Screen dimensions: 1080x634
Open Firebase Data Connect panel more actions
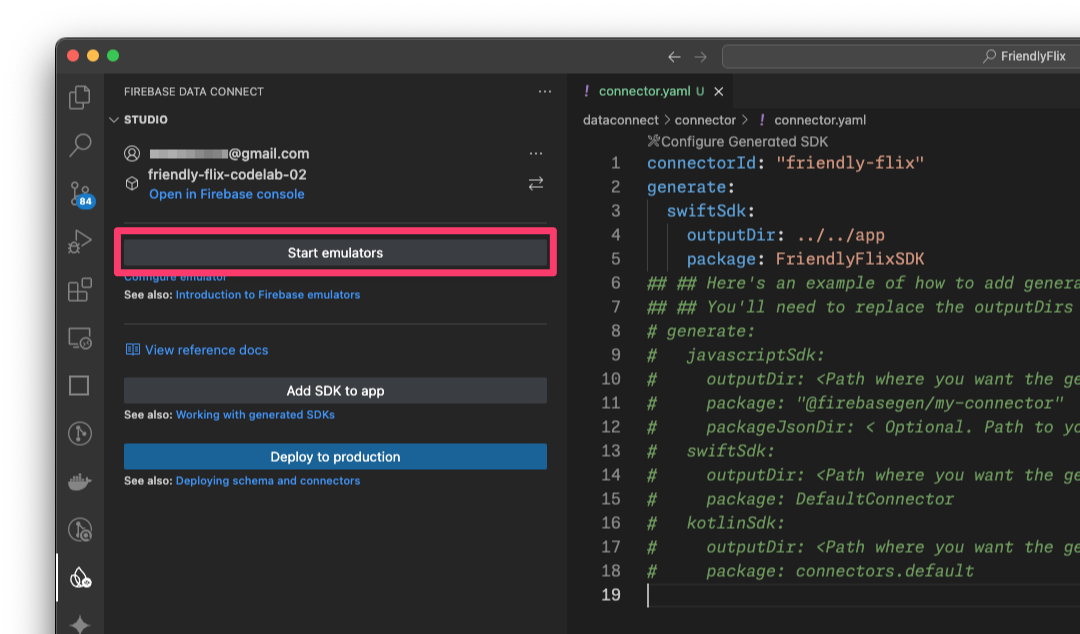click(x=544, y=91)
